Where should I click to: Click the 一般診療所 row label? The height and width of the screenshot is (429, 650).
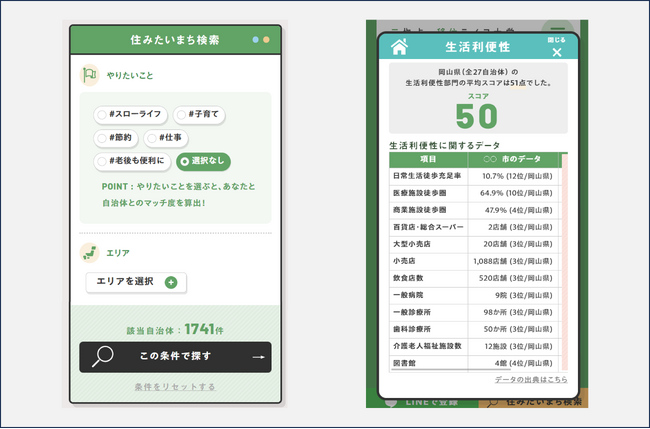(412, 312)
